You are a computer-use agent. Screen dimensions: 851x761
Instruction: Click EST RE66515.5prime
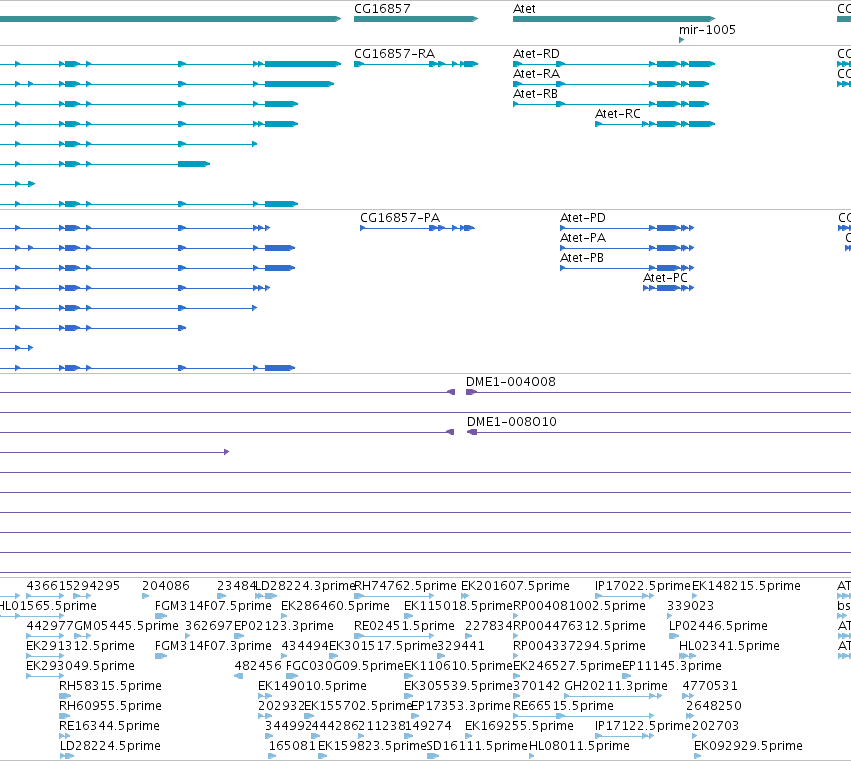[x=563, y=706]
